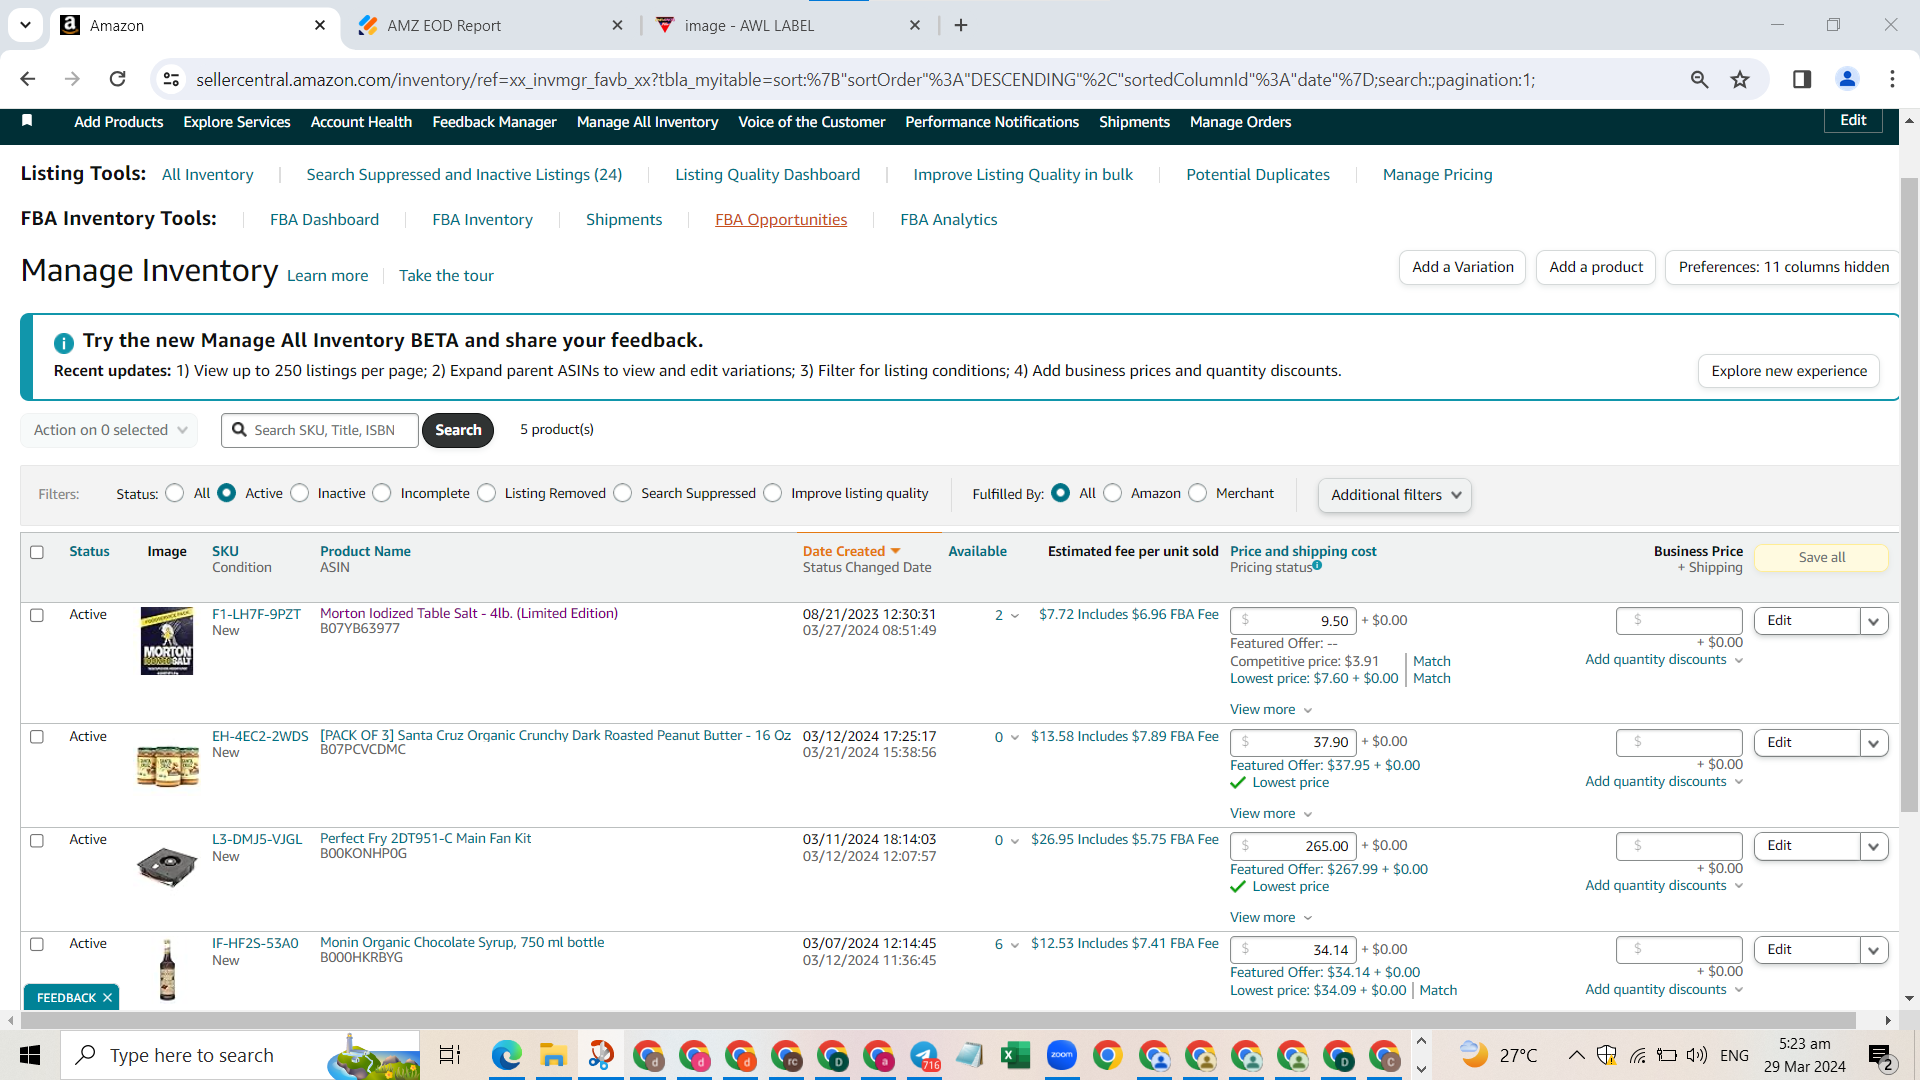The height and width of the screenshot is (1080, 1920).
Task: Select the Inactive status radio button
Action: (x=299, y=493)
